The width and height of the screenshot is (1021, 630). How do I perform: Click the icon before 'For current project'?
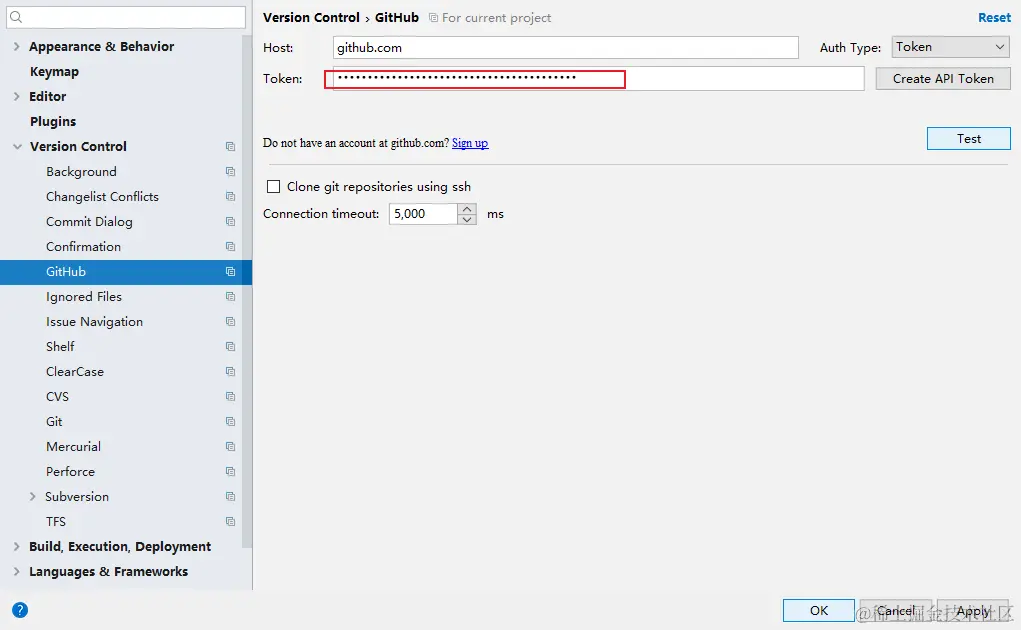click(433, 18)
